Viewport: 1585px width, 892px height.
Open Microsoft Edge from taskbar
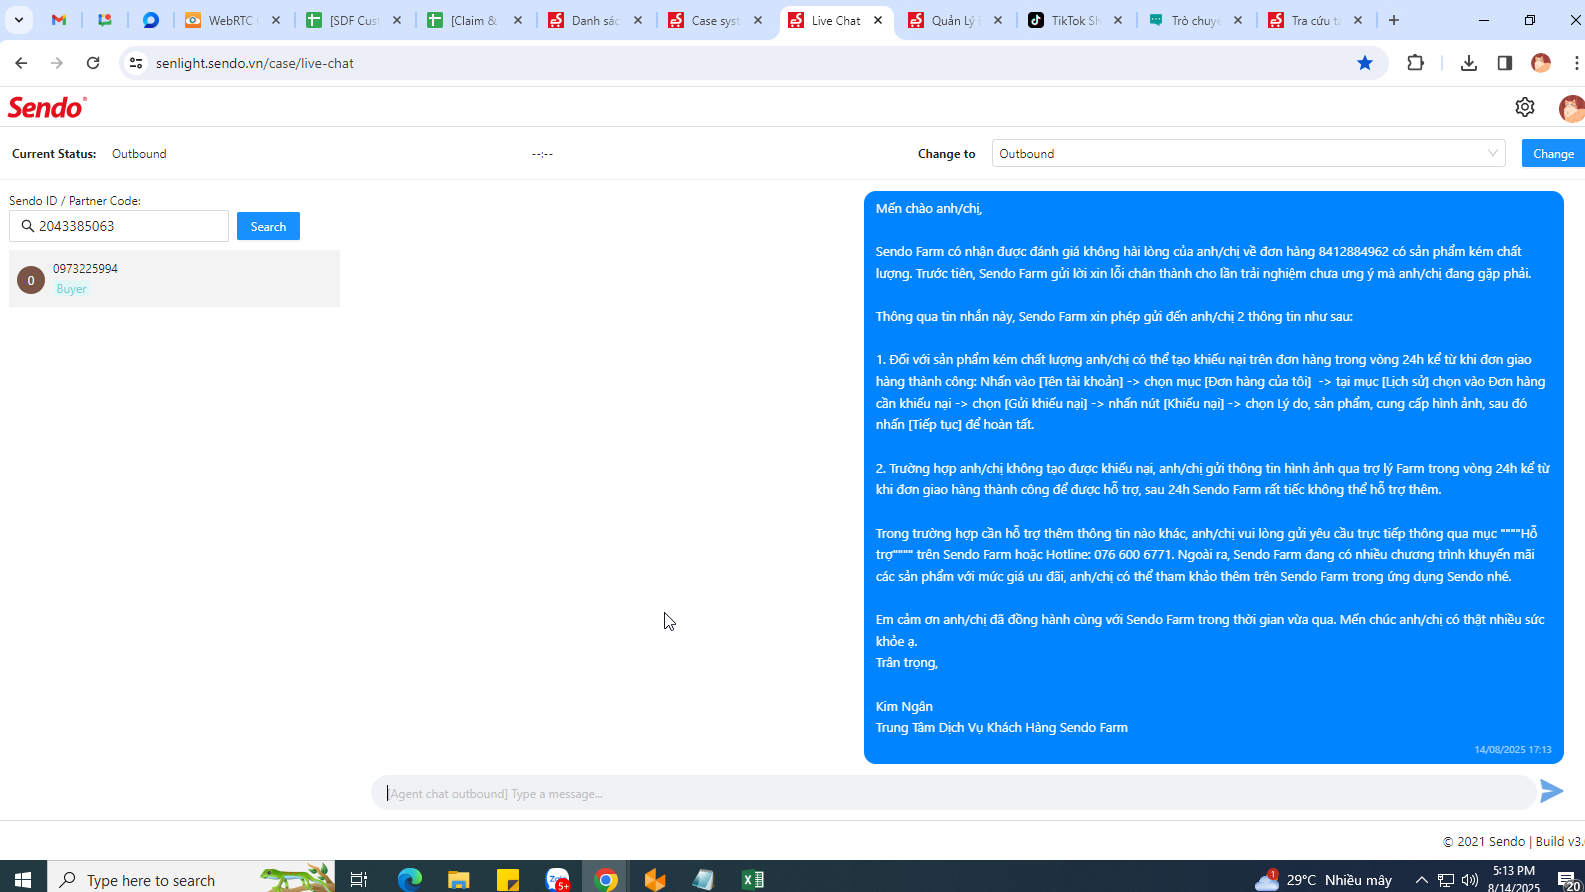410,880
